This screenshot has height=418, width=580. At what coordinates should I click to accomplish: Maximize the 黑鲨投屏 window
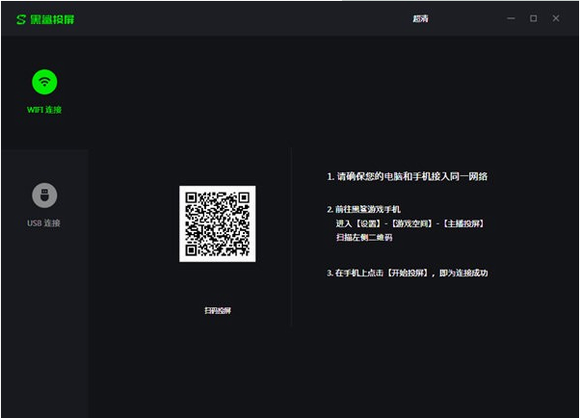click(x=533, y=18)
